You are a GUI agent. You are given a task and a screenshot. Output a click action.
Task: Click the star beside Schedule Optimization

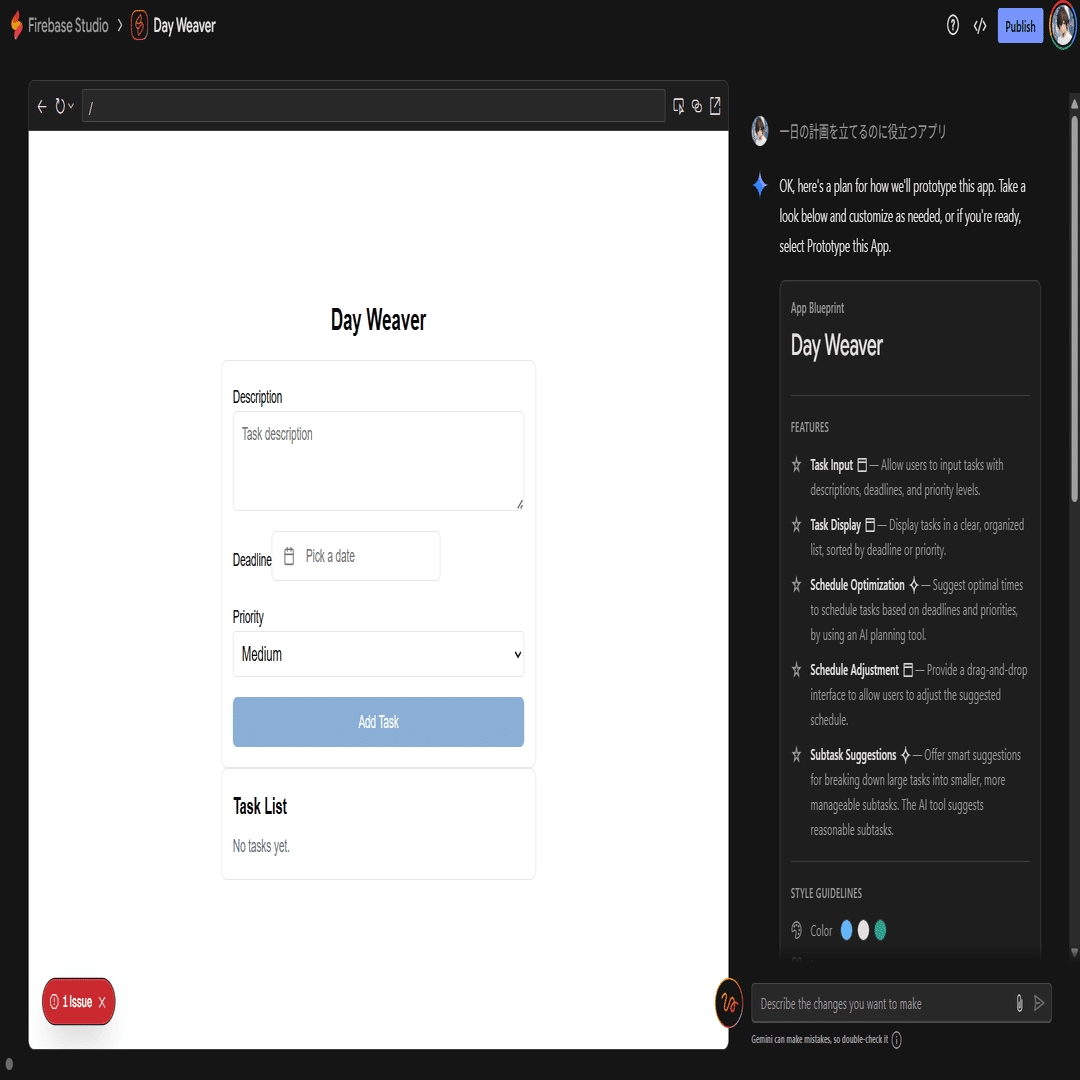click(796, 585)
